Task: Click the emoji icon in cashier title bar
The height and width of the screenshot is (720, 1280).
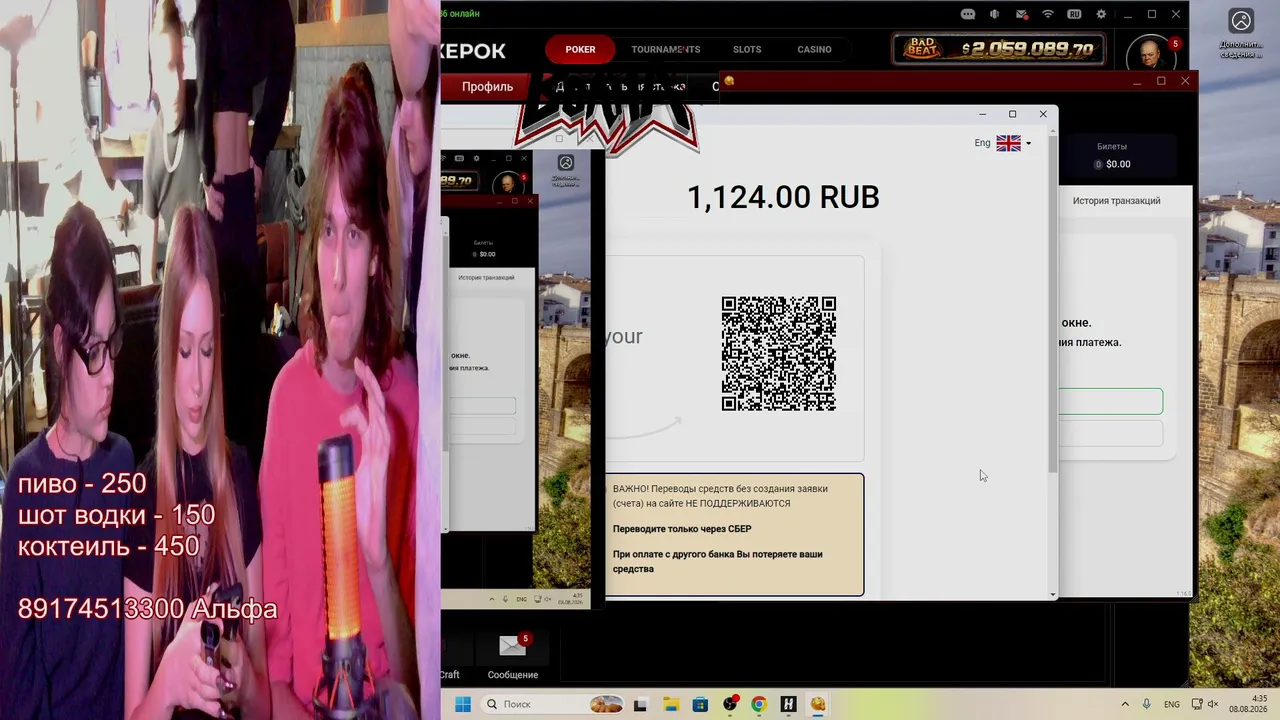Action: [730, 81]
